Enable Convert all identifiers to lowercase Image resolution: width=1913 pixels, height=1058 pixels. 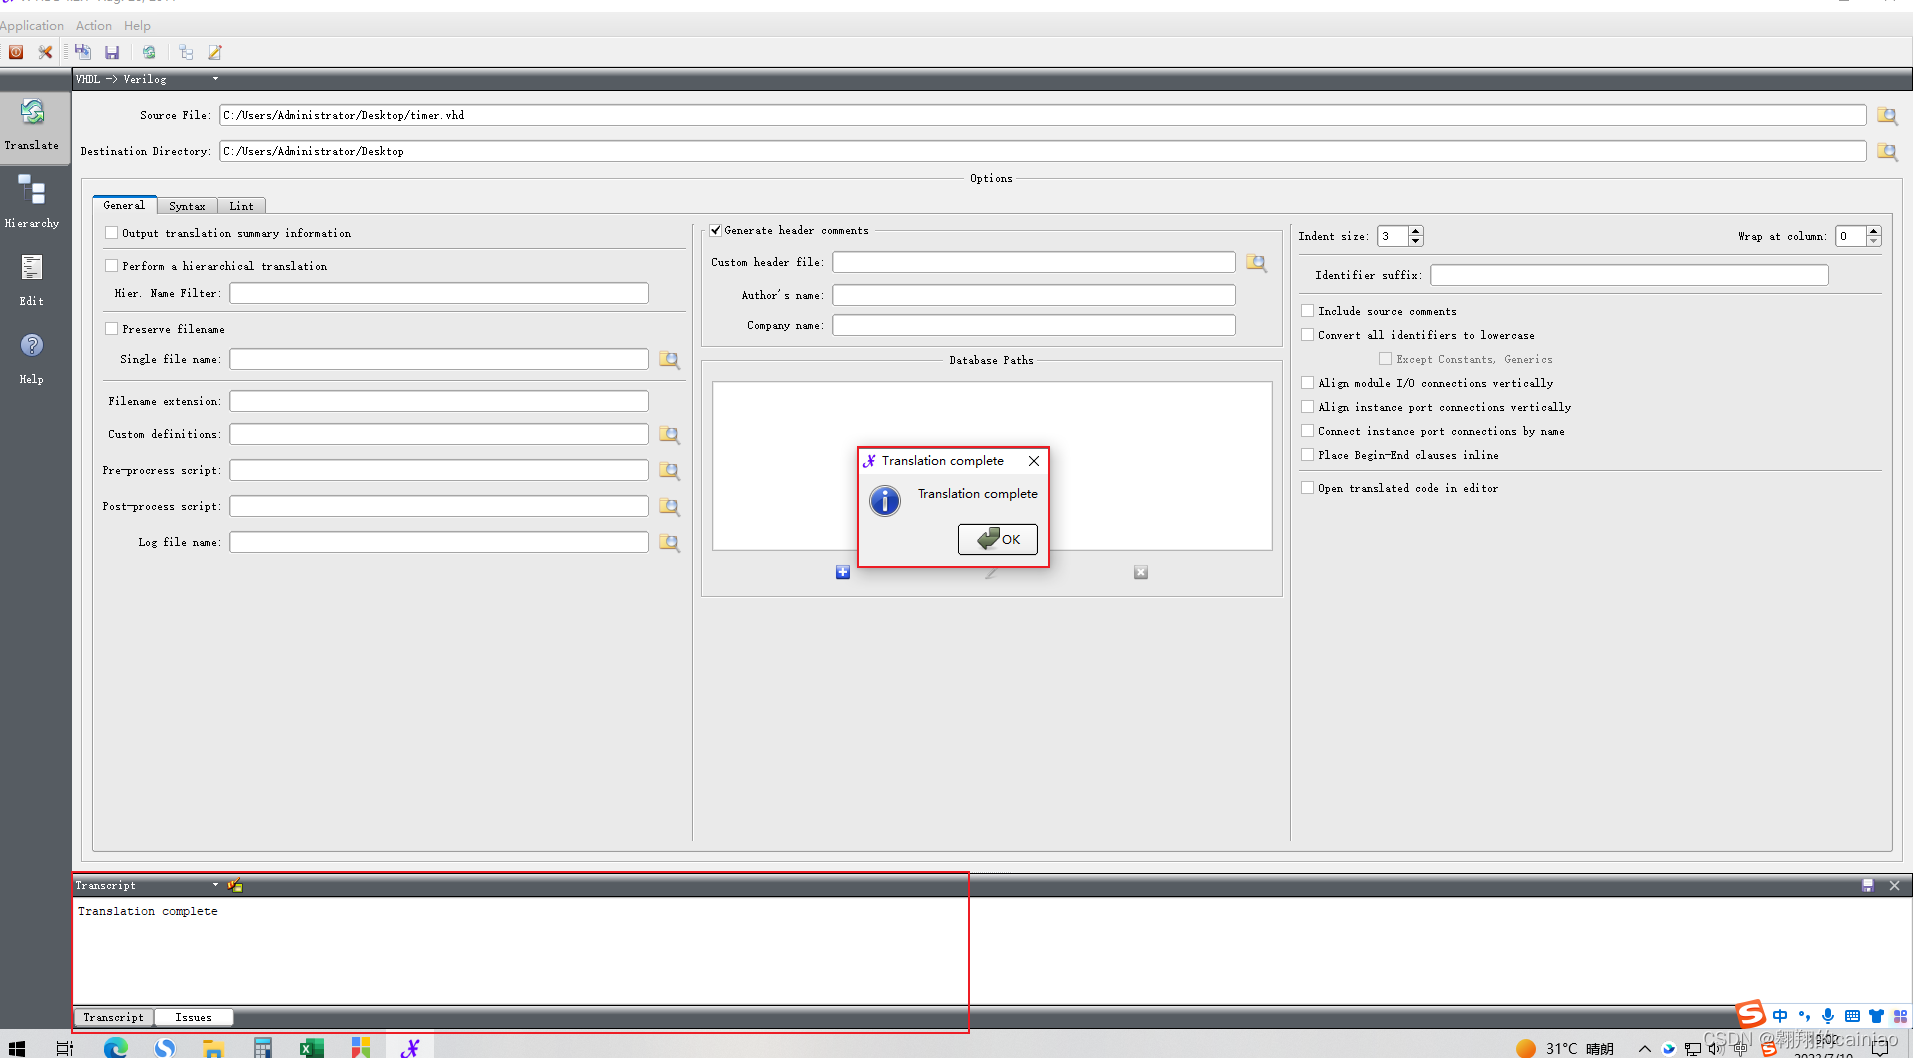[1307, 335]
